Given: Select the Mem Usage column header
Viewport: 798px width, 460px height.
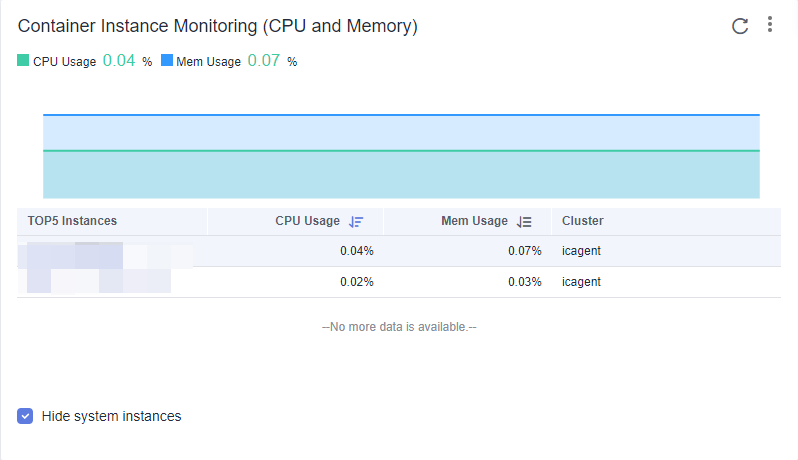Looking at the screenshot, I should (x=474, y=221).
